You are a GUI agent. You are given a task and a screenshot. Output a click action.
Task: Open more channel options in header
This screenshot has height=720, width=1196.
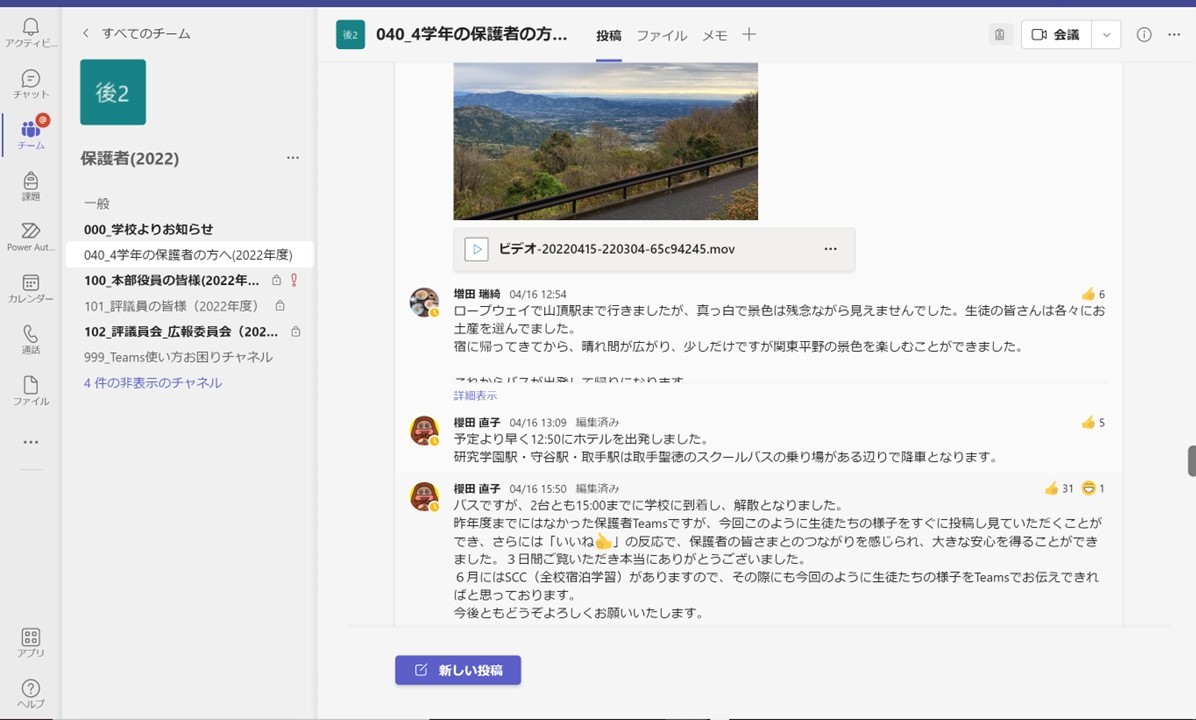point(1174,34)
